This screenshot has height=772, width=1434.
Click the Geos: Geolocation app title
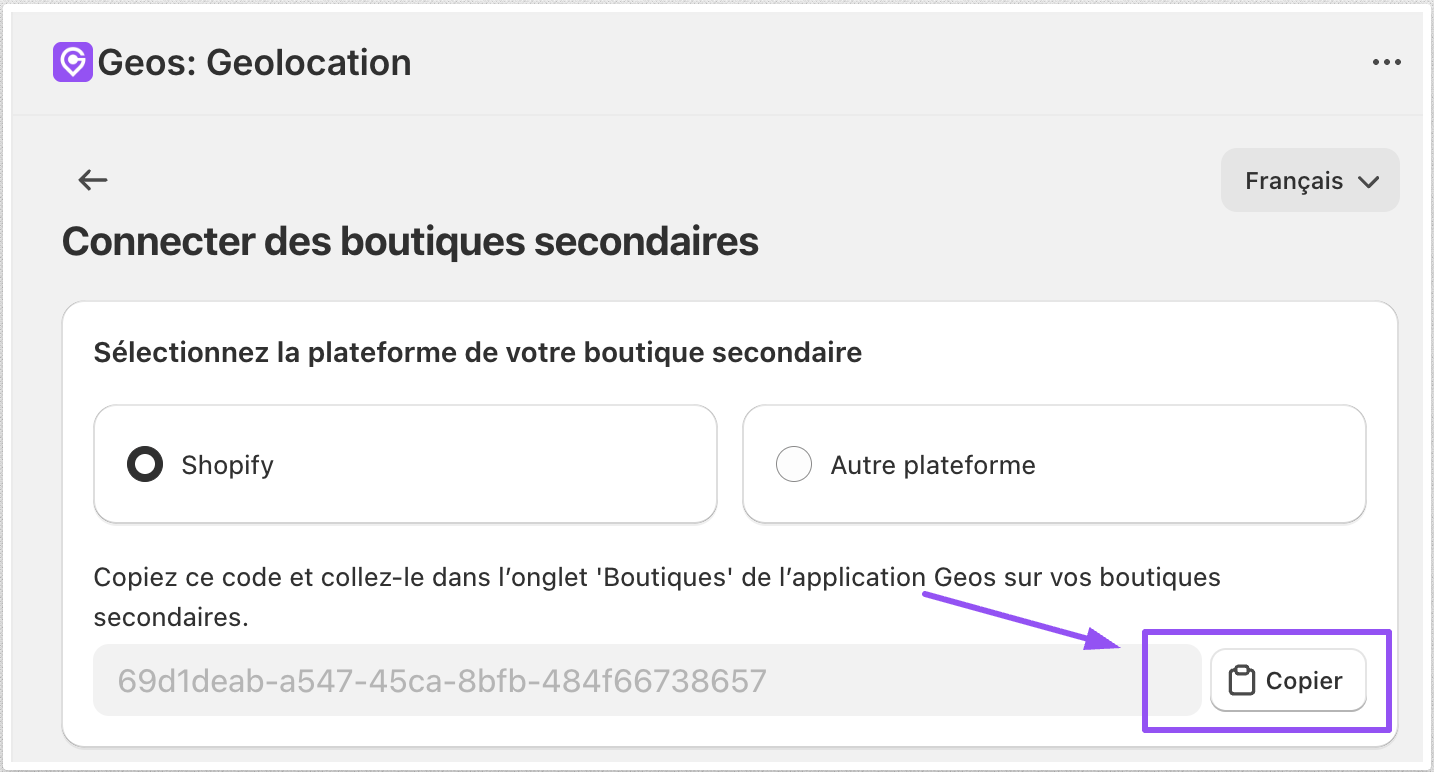[x=255, y=63]
